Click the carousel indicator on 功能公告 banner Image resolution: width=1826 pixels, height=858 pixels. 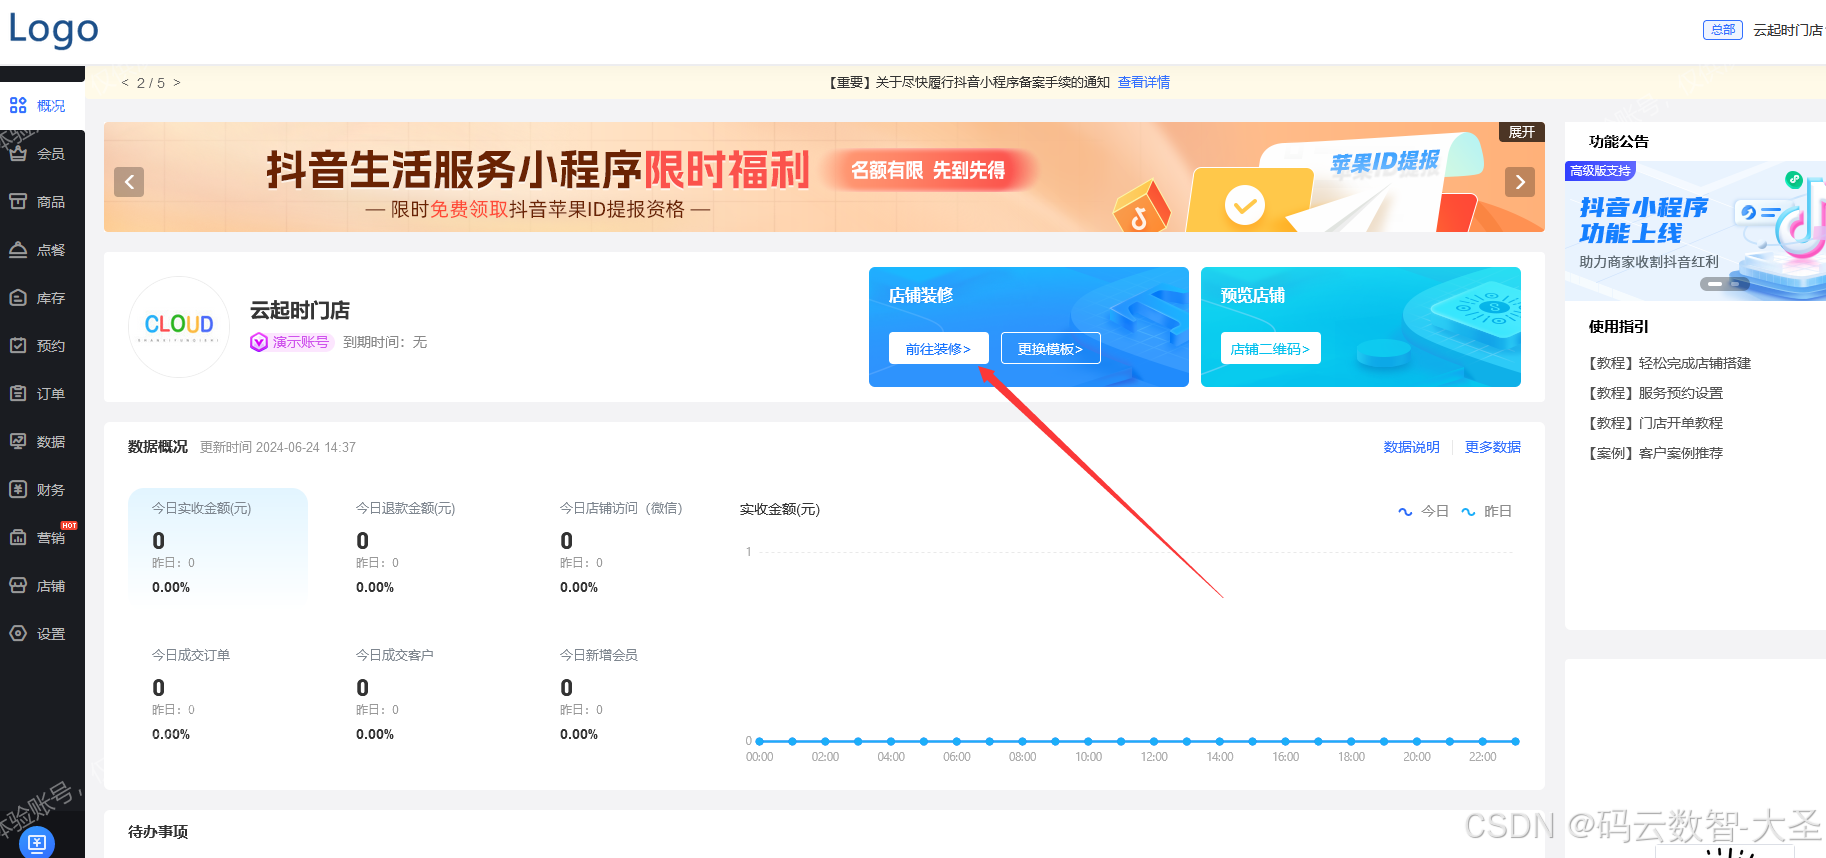[1723, 284]
